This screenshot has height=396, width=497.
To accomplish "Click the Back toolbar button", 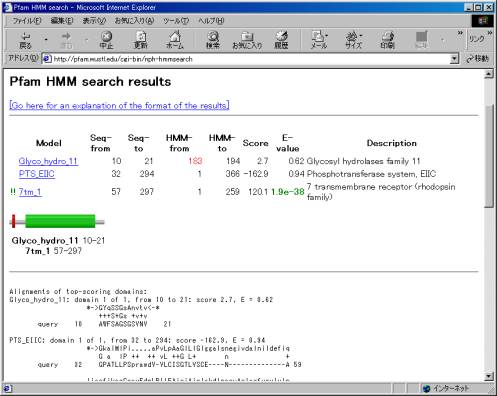I will tap(25, 40).
